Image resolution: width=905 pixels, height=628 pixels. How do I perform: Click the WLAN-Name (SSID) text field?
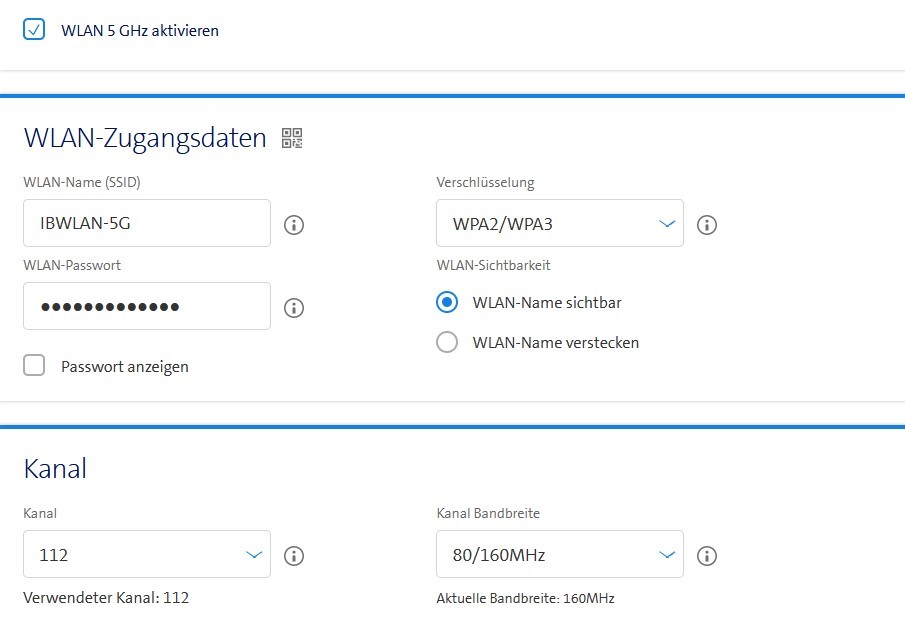click(146, 223)
